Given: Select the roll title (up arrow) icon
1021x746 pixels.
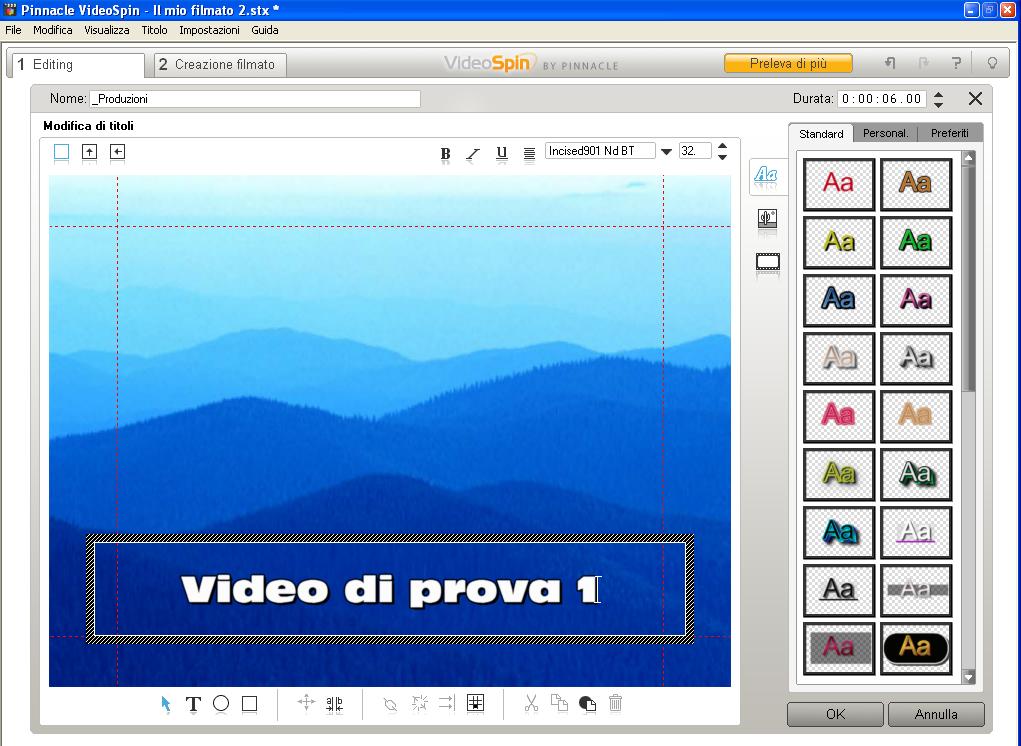Looking at the screenshot, I should [89, 152].
